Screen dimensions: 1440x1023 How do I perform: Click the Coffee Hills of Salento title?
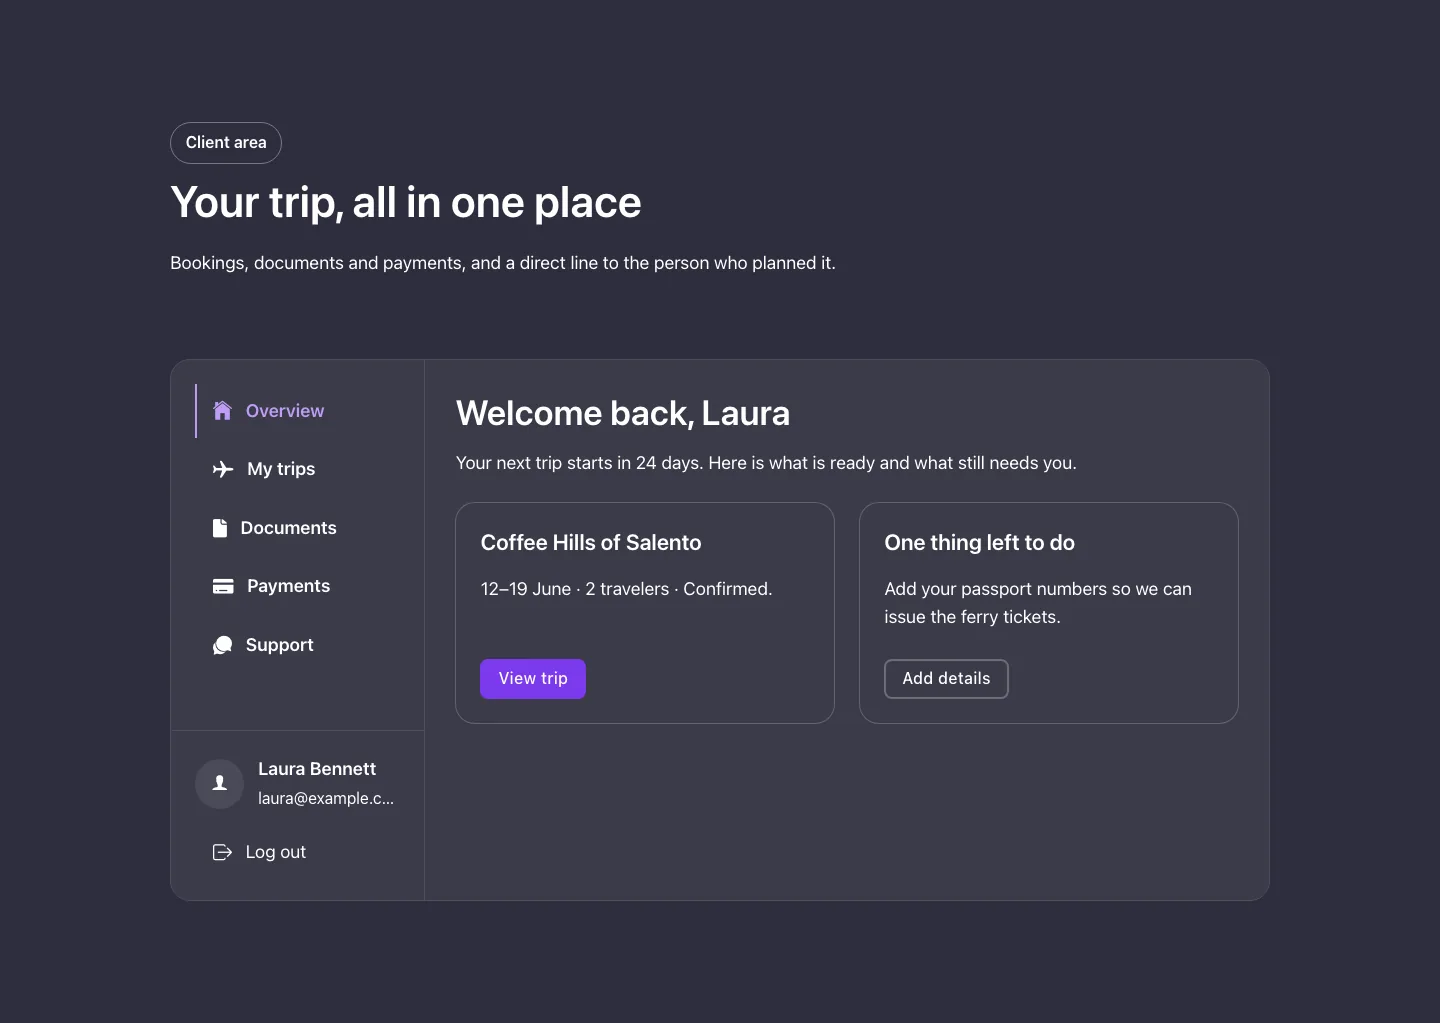click(591, 543)
